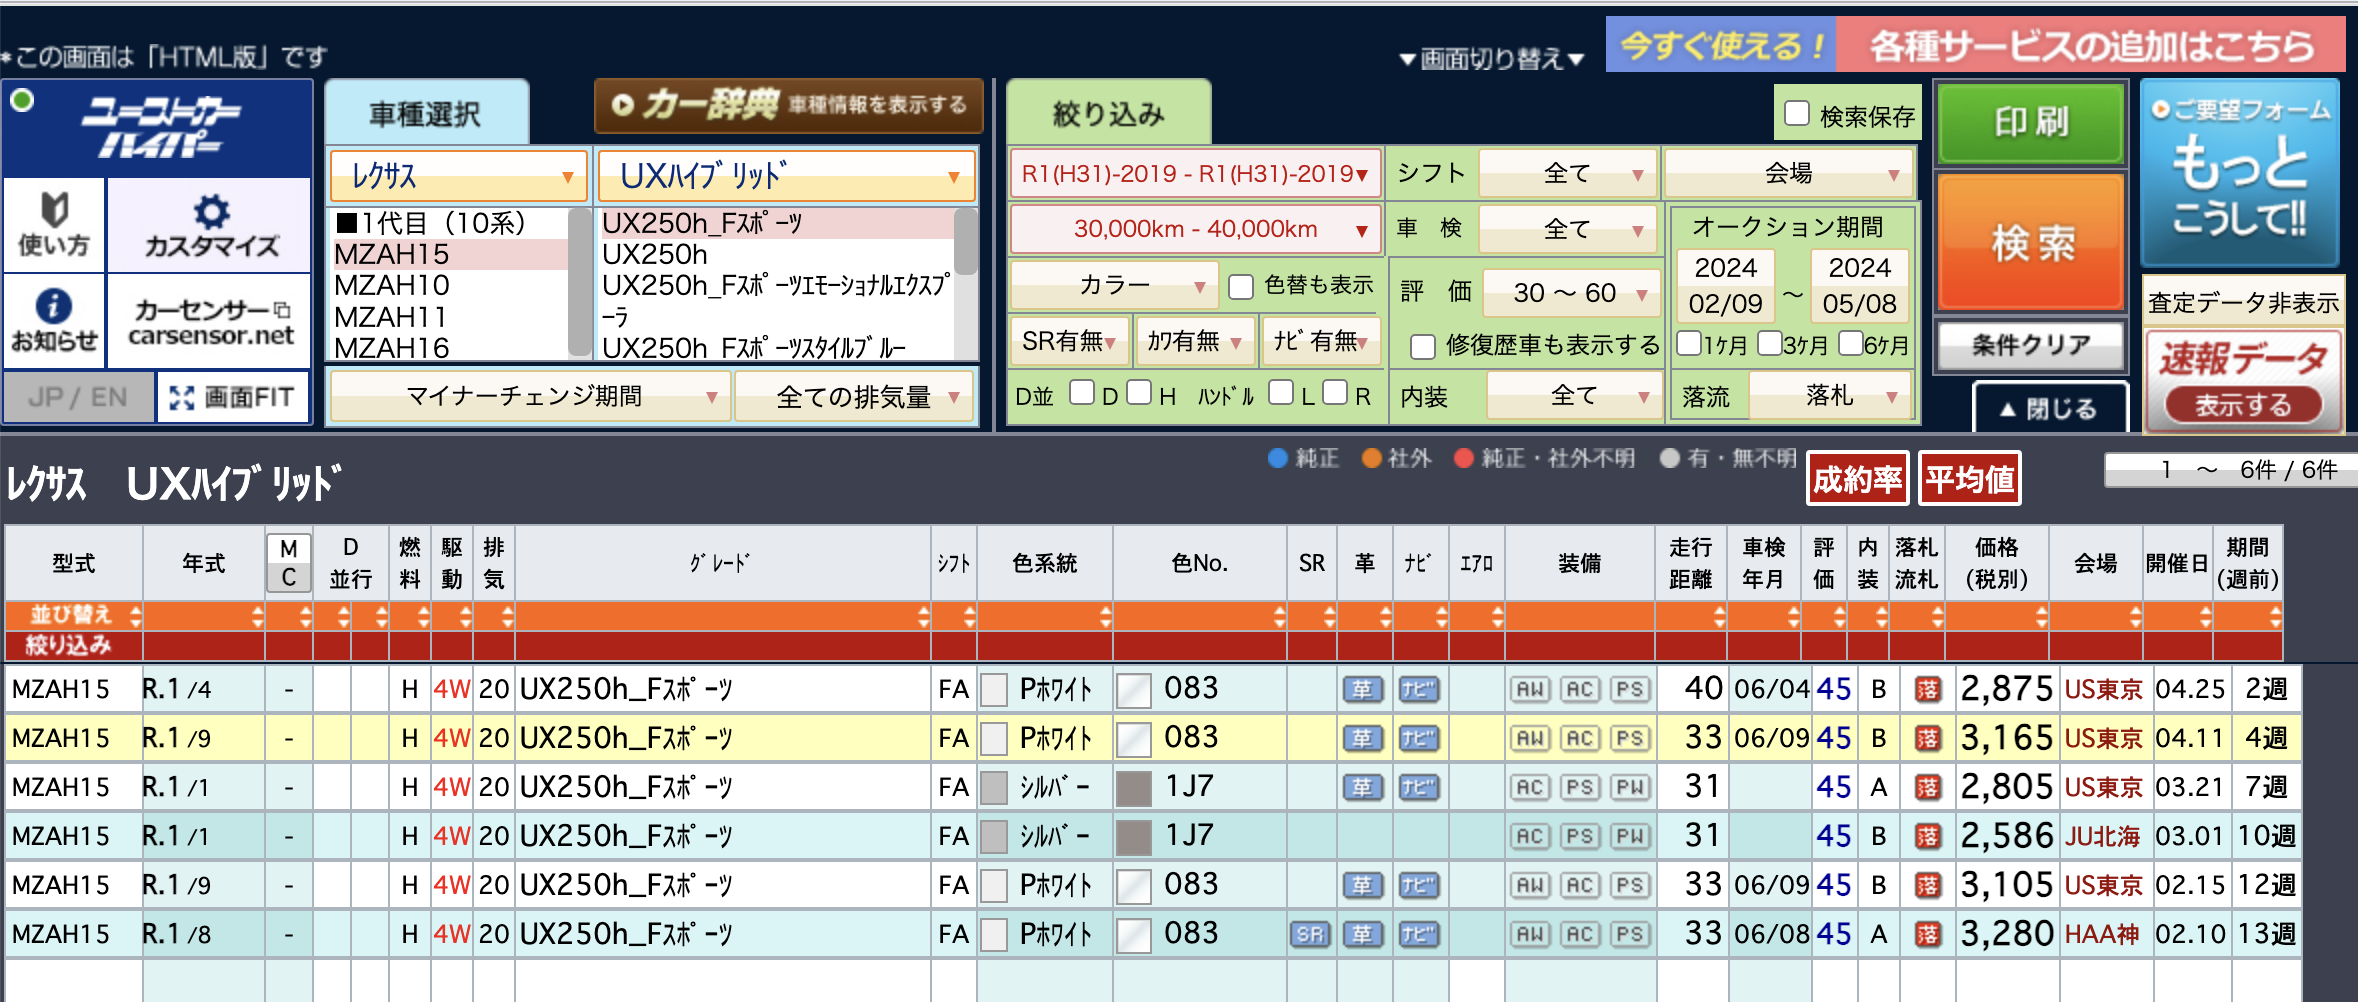Screen dimensions: 2358x1002
Task: Open the carsensor.net link
Action: click(x=209, y=320)
